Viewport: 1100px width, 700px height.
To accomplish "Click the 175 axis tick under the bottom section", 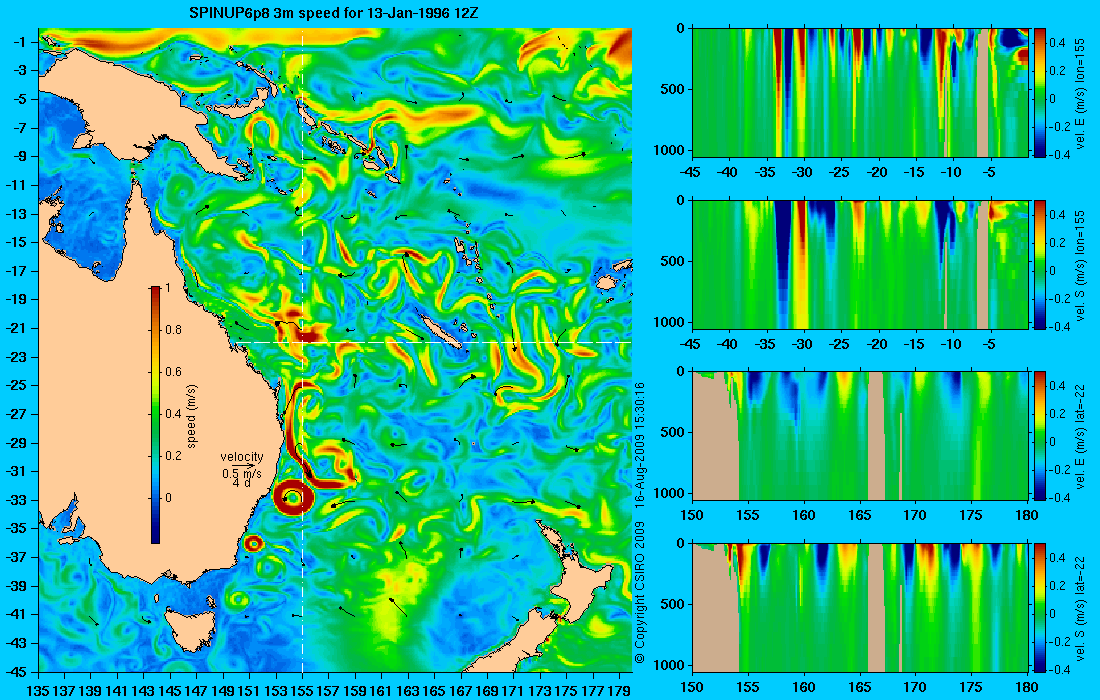I will pyautogui.click(x=971, y=687).
